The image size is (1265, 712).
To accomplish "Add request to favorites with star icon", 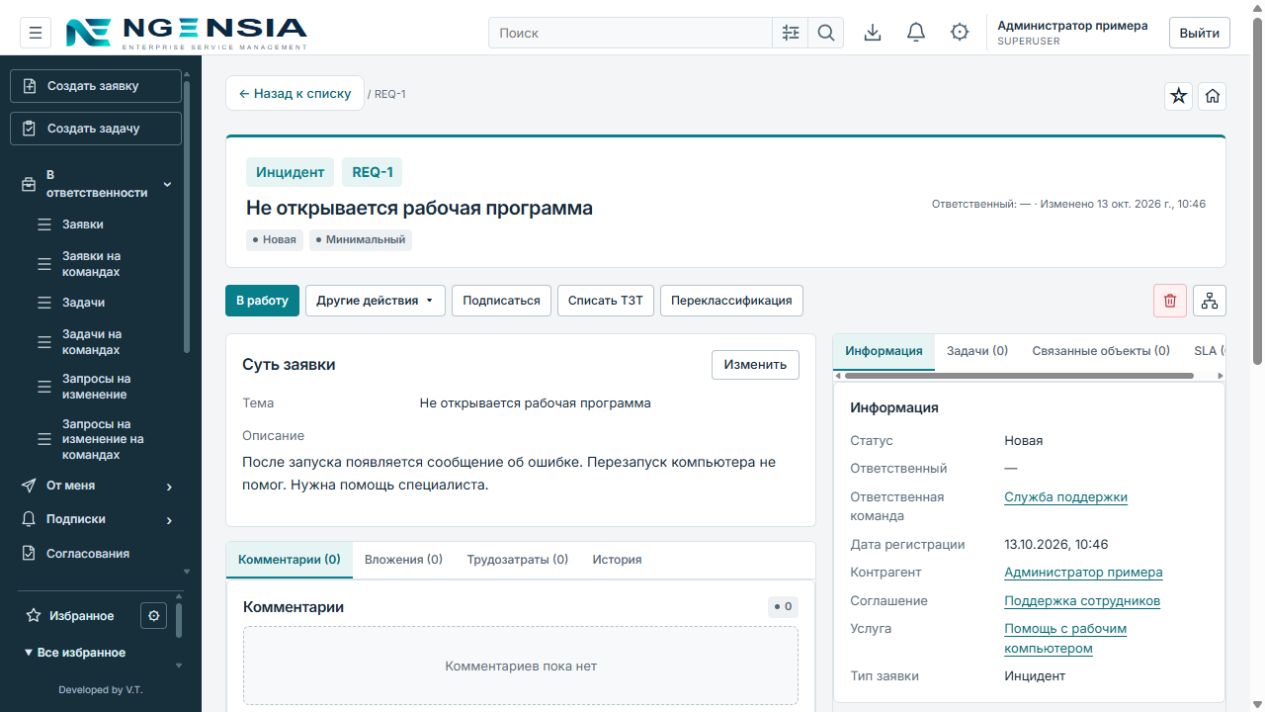I will pos(1179,96).
